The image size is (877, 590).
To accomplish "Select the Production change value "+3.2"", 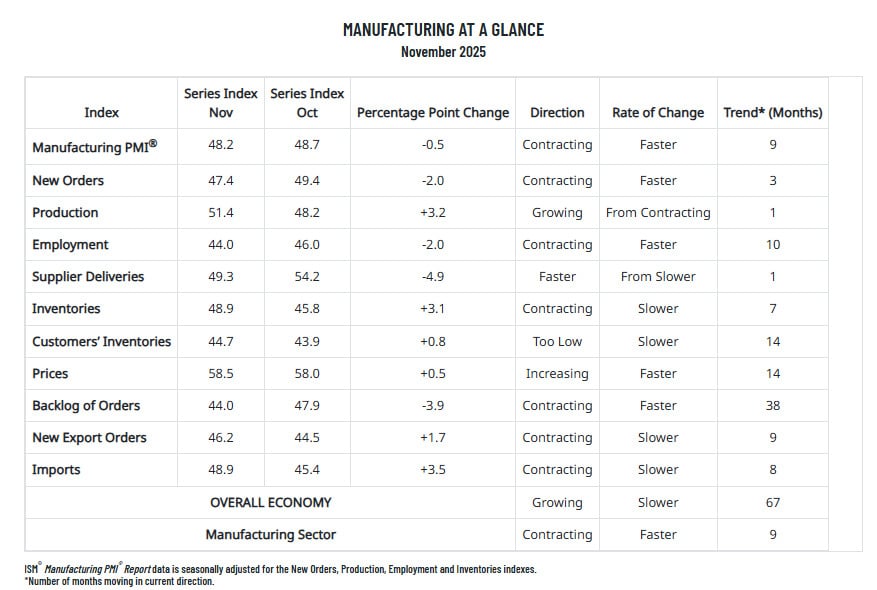I will click(433, 213).
